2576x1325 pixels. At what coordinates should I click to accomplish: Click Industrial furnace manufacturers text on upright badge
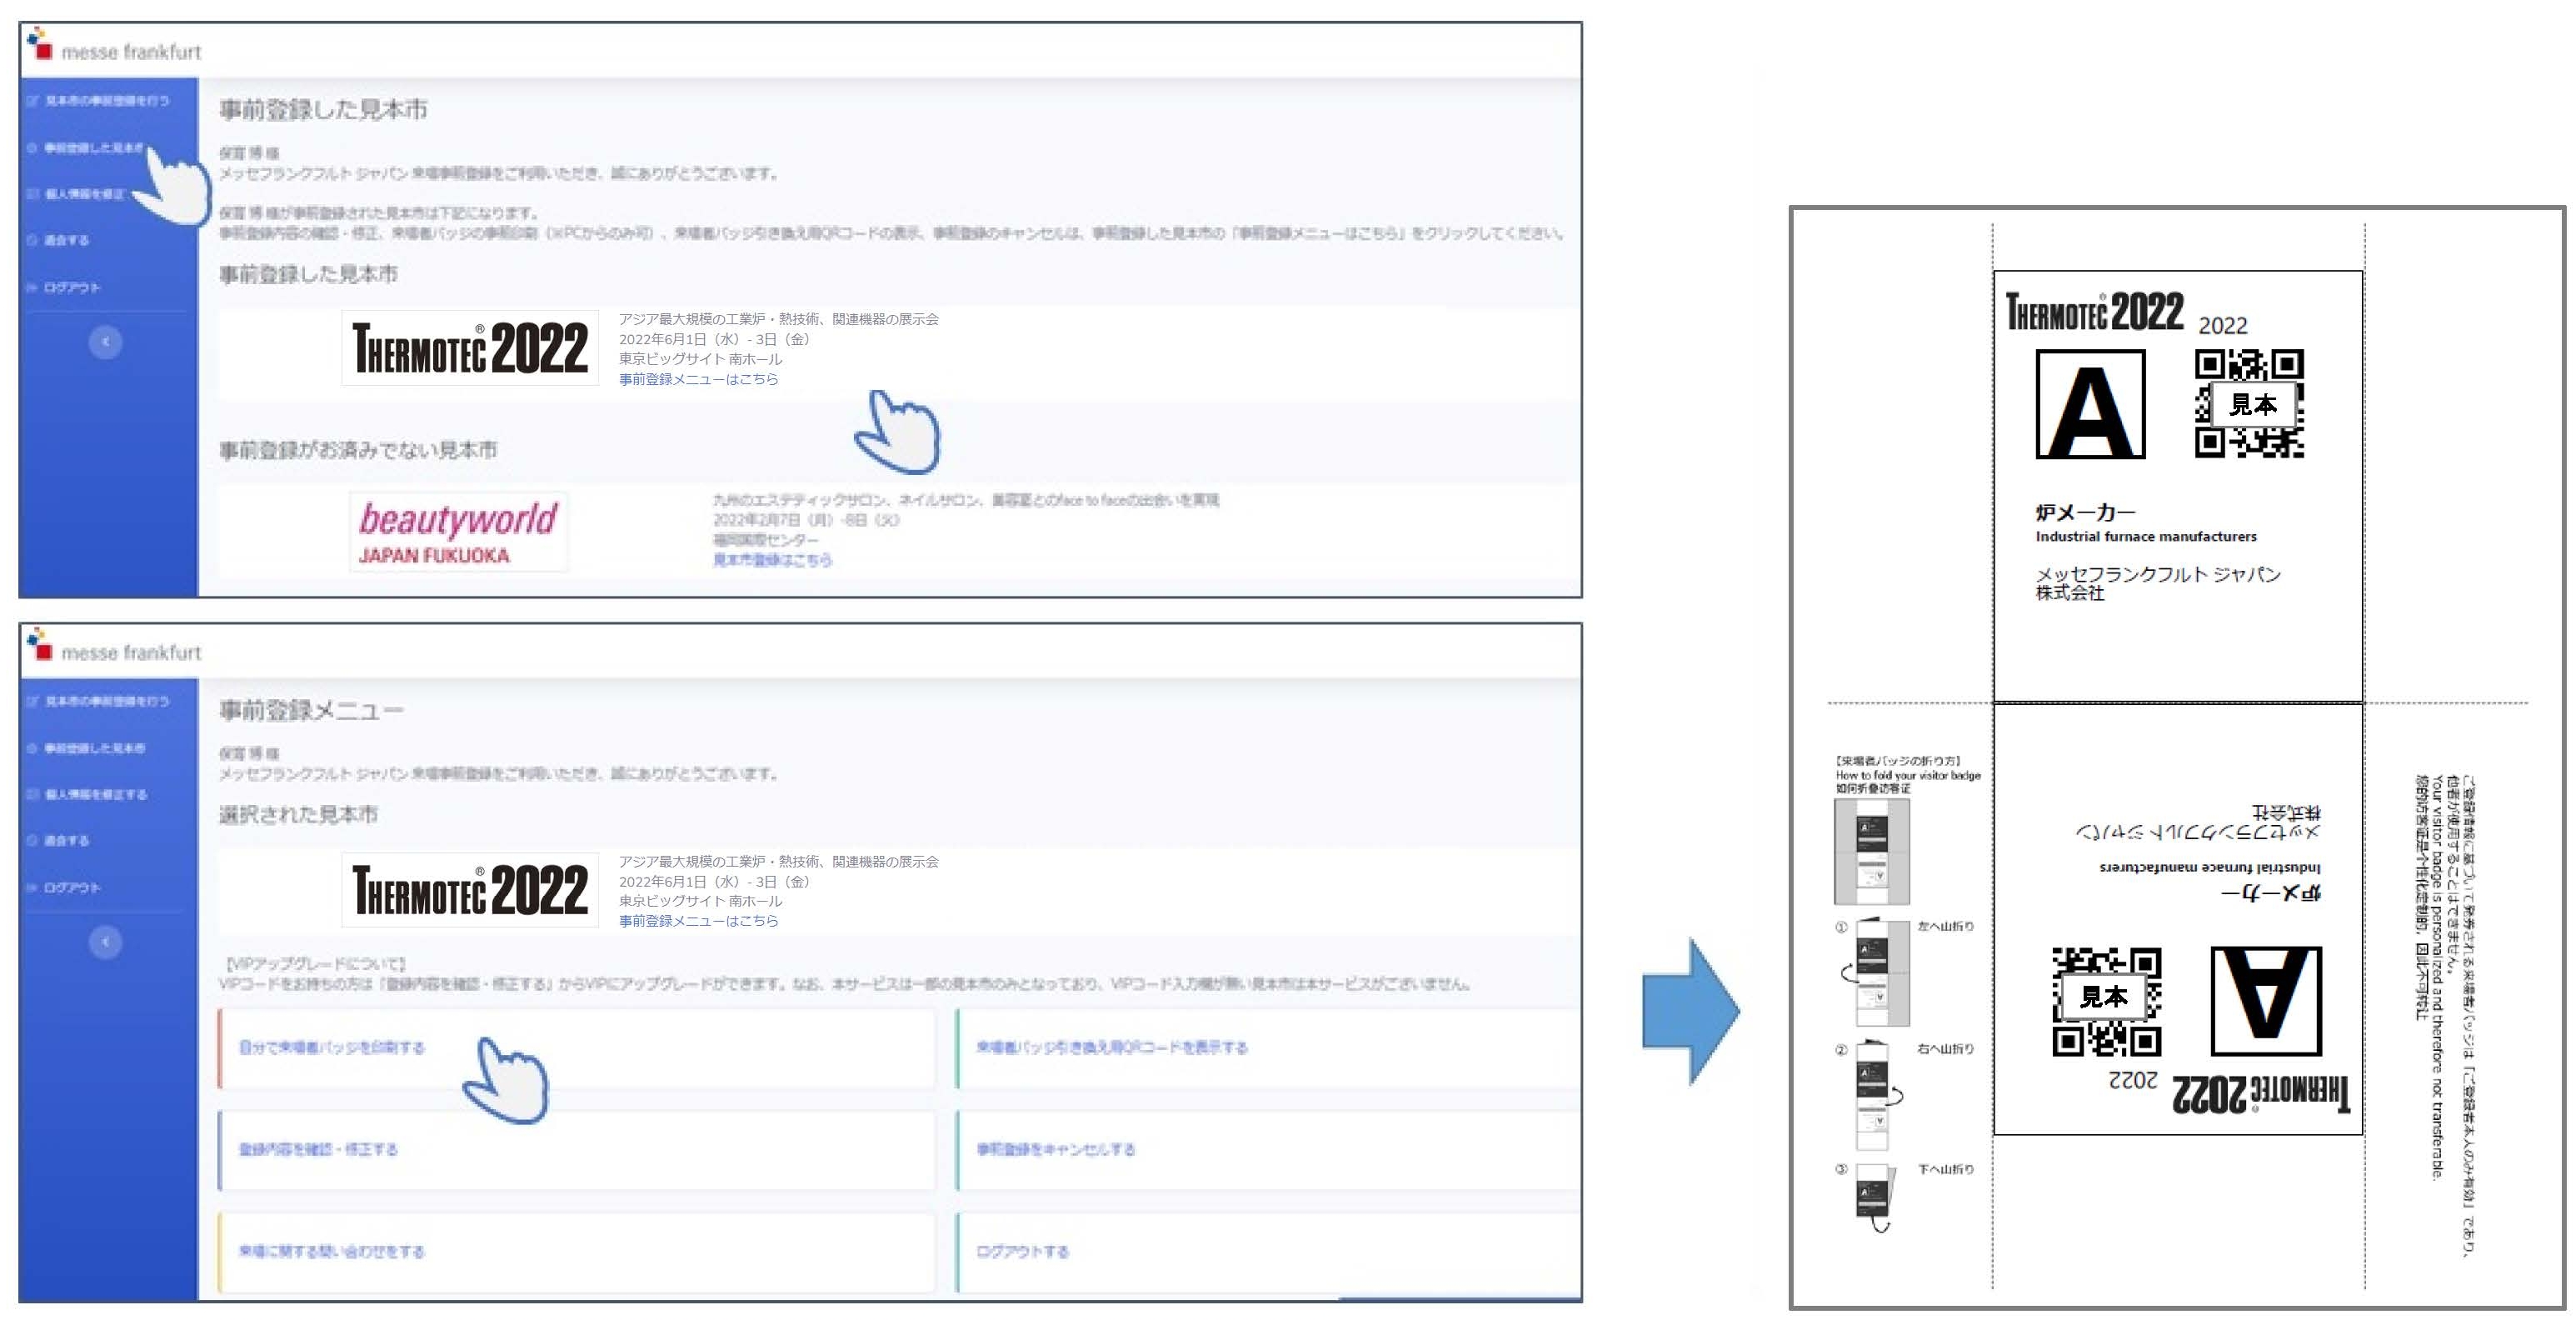[2146, 537]
